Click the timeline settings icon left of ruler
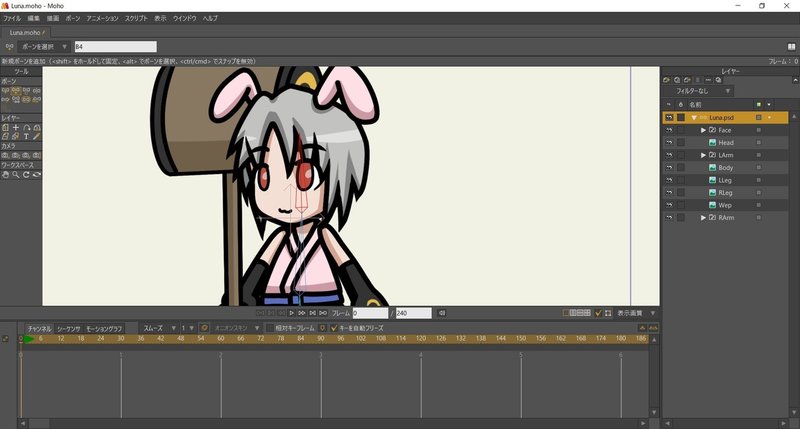 (x=6, y=339)
